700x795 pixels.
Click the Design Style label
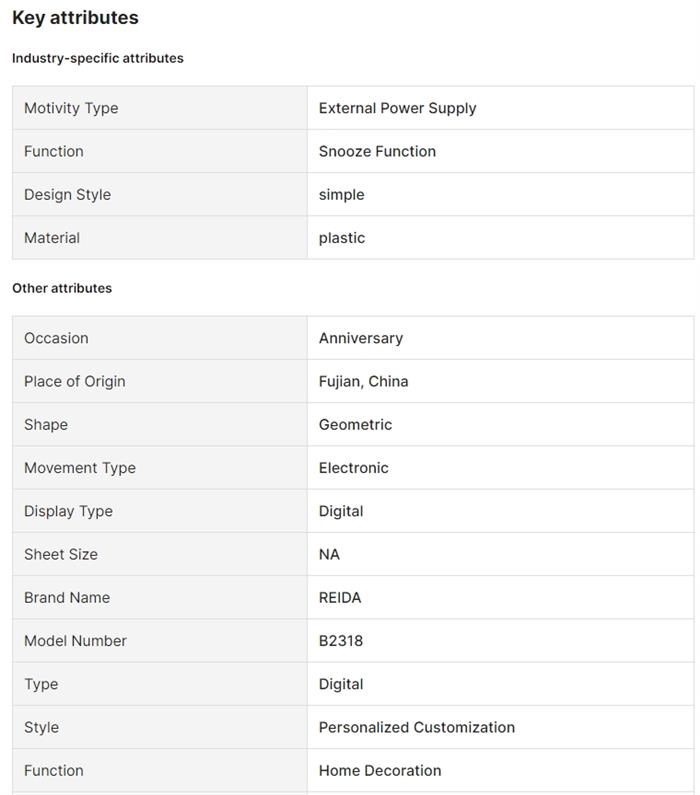pyautogui.click(x=67, y=194)
